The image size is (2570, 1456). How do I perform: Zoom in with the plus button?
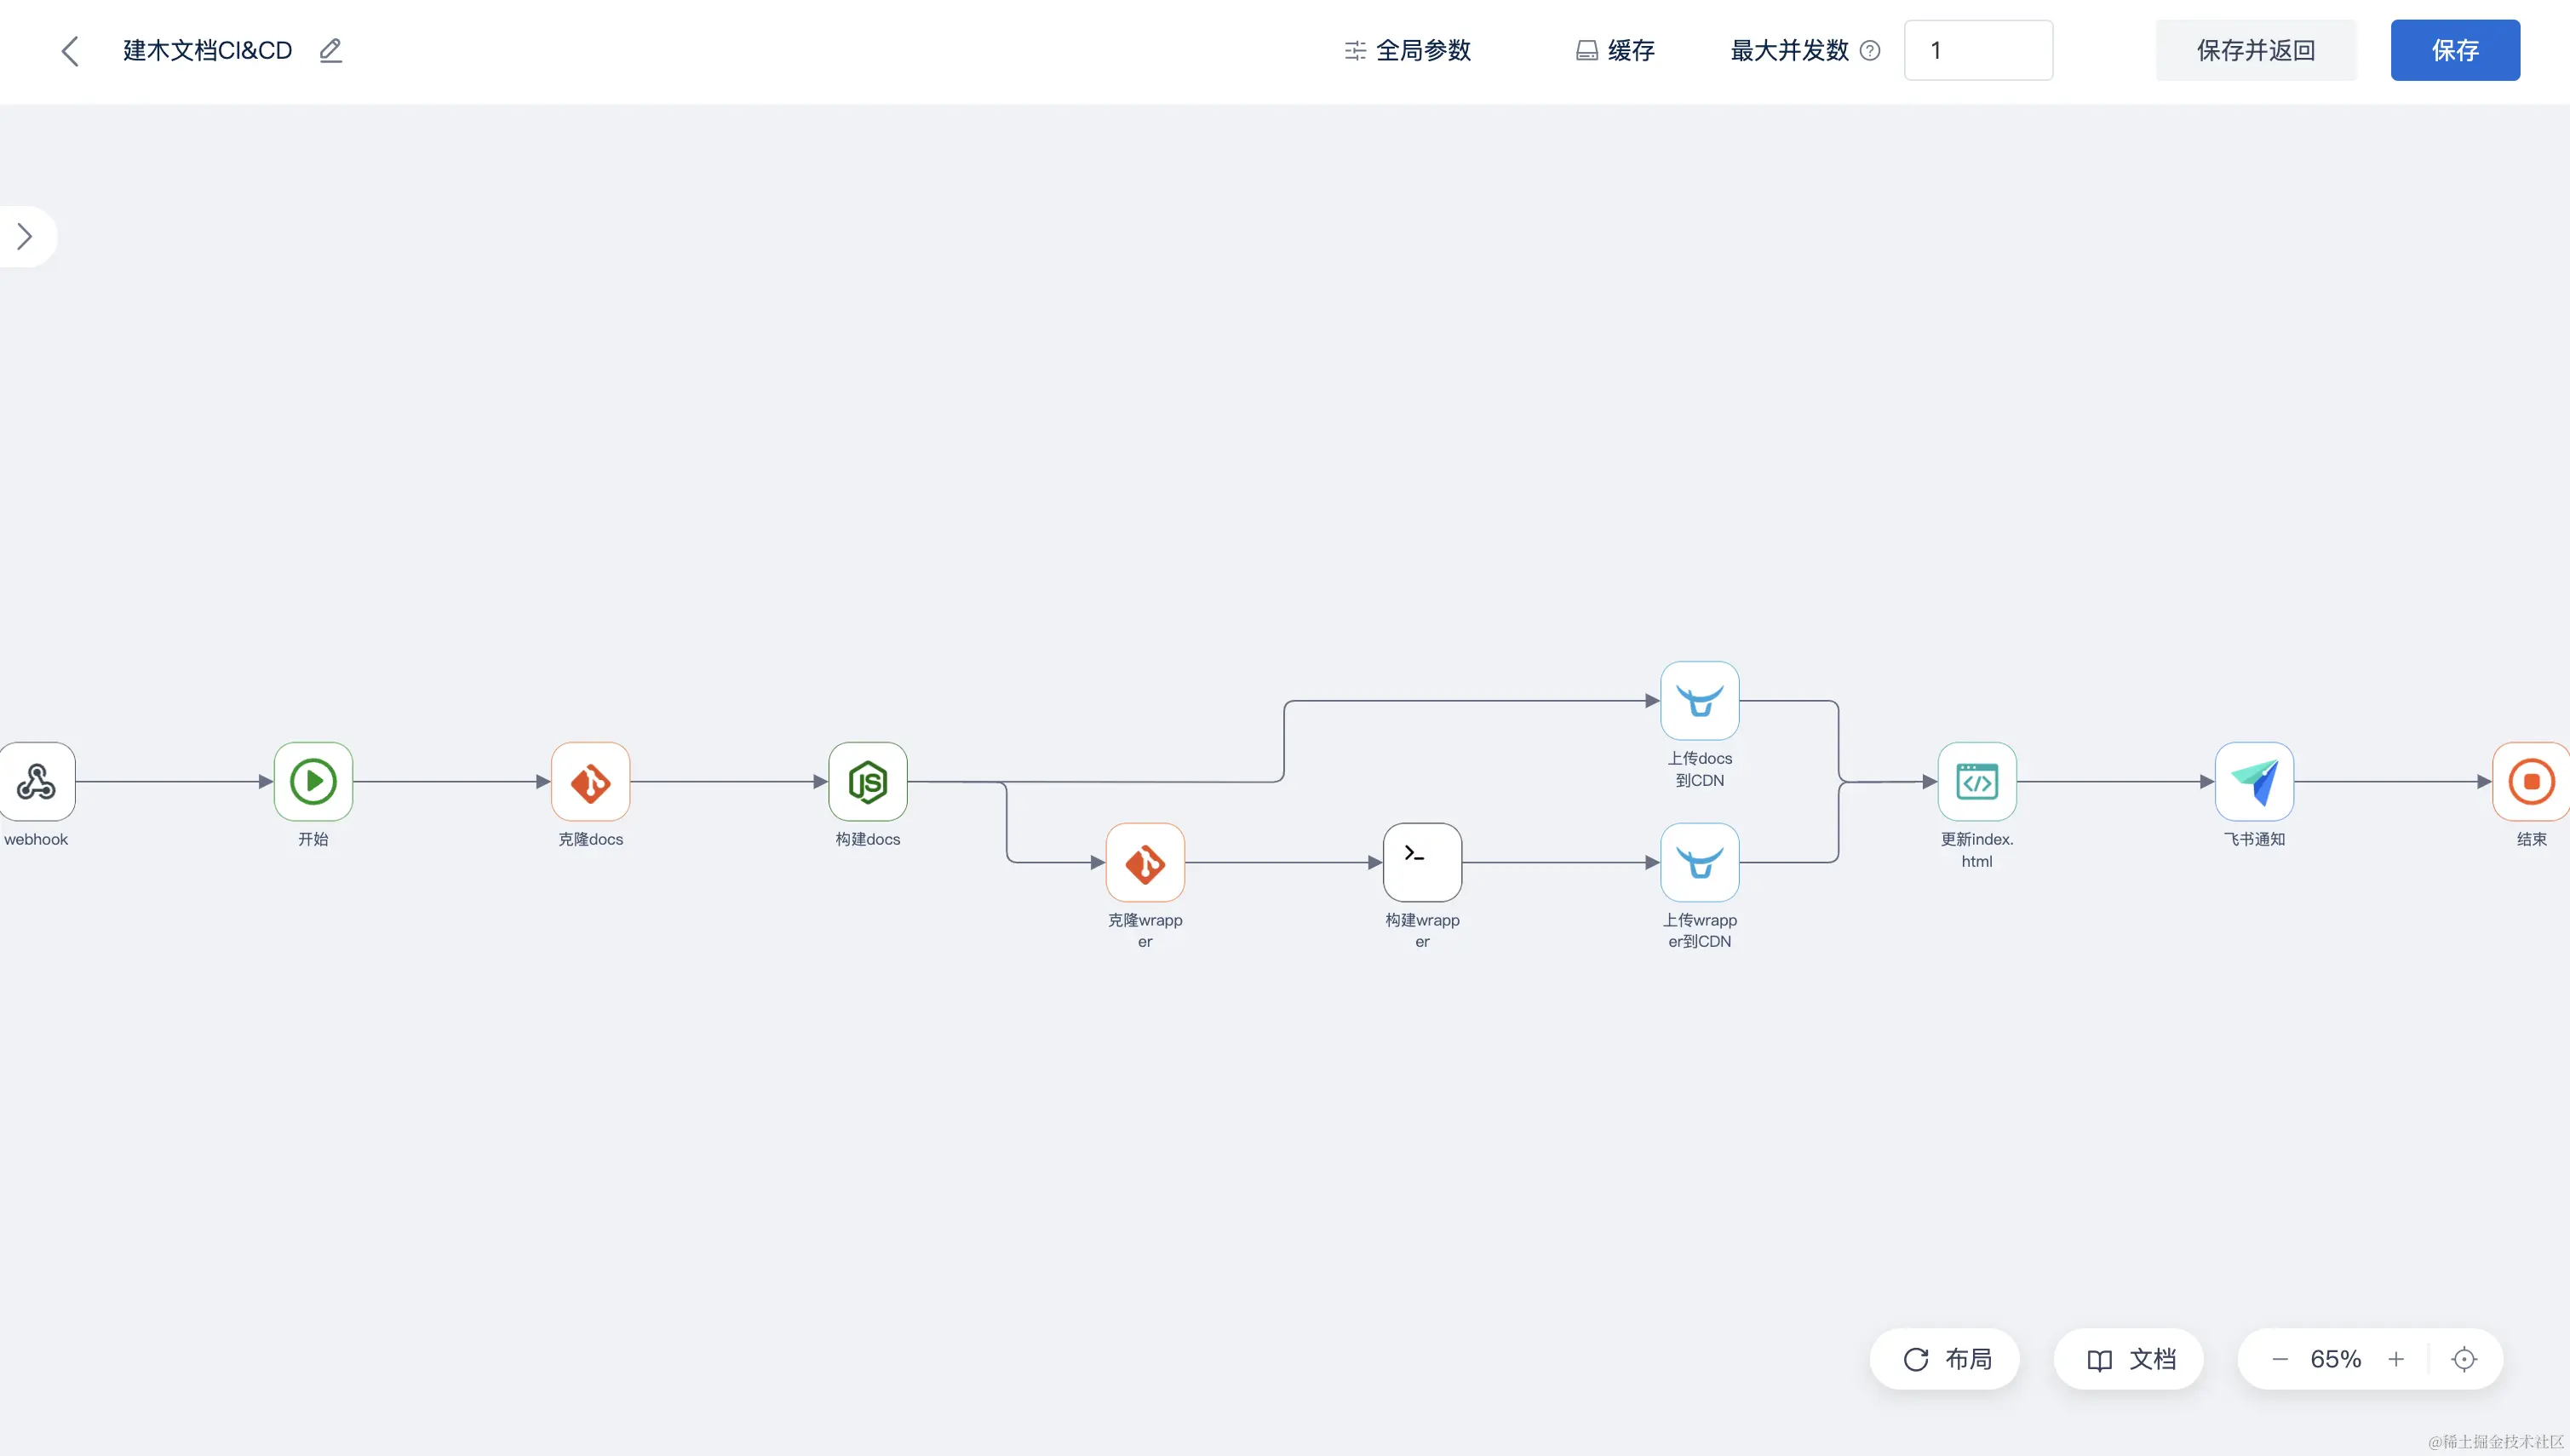[2395, 1359]
